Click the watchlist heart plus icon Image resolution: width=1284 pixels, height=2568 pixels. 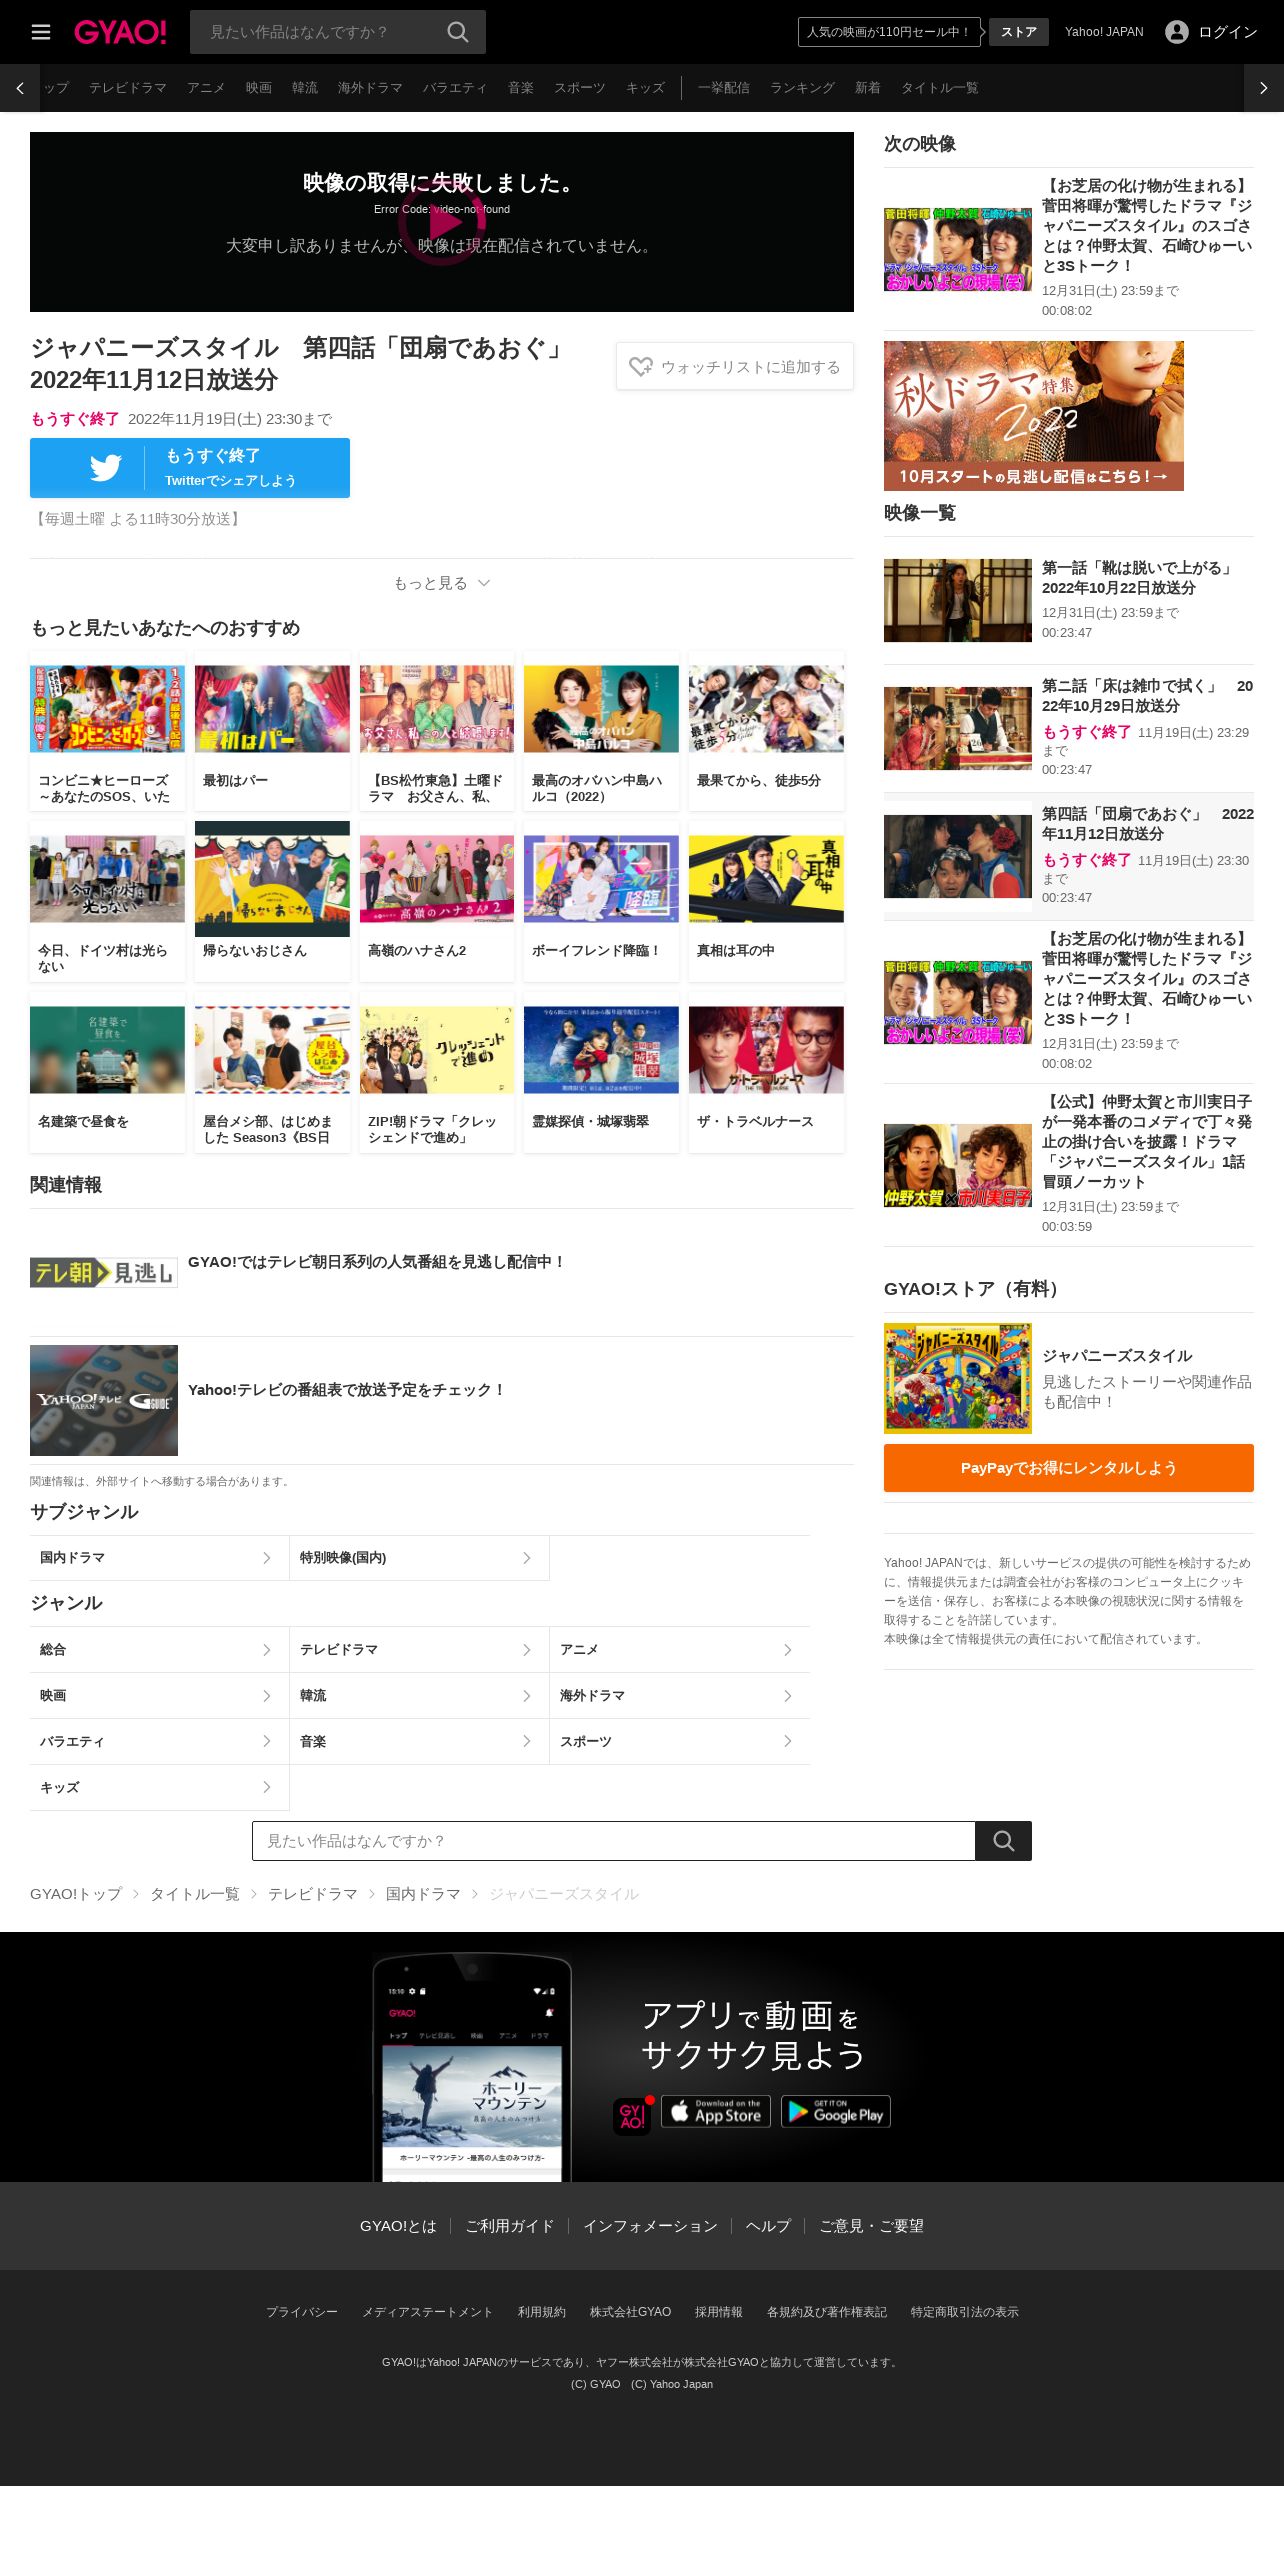tap(641, 367)
